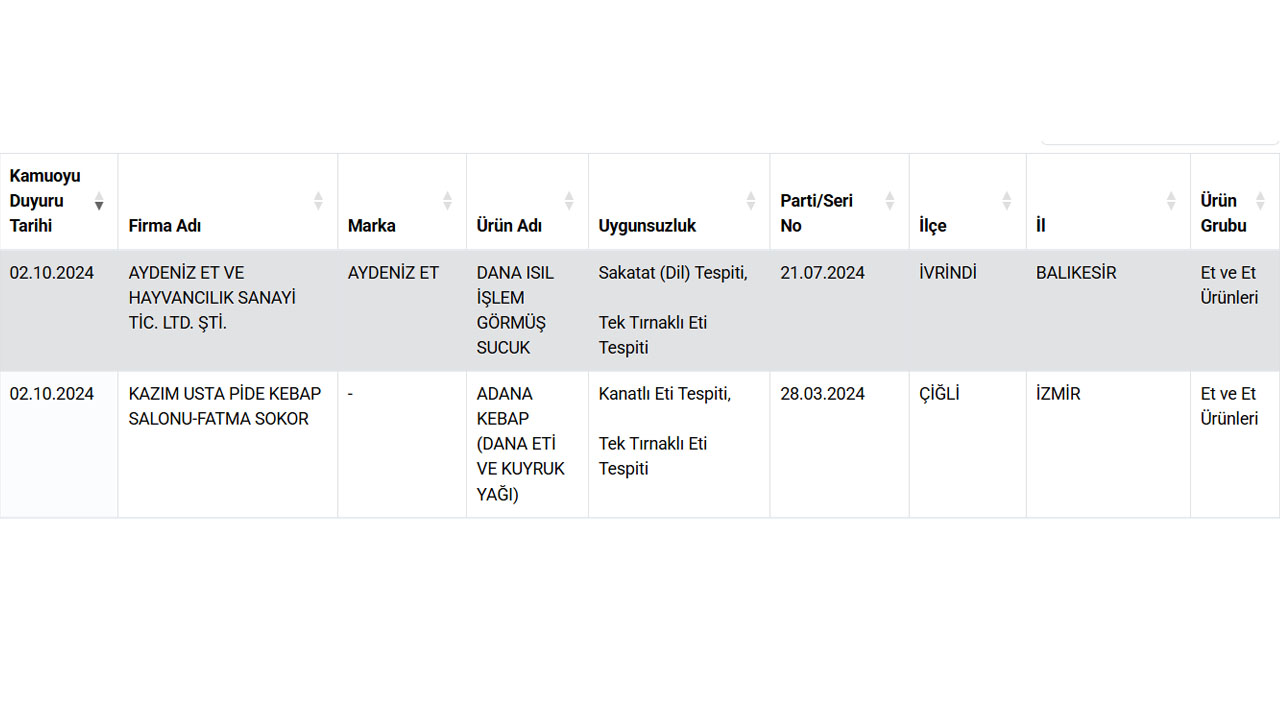The height and width of the screenshot is (720, 1280).
Task: Select the BALIKESİR province cell
Action: [1108, 310]
